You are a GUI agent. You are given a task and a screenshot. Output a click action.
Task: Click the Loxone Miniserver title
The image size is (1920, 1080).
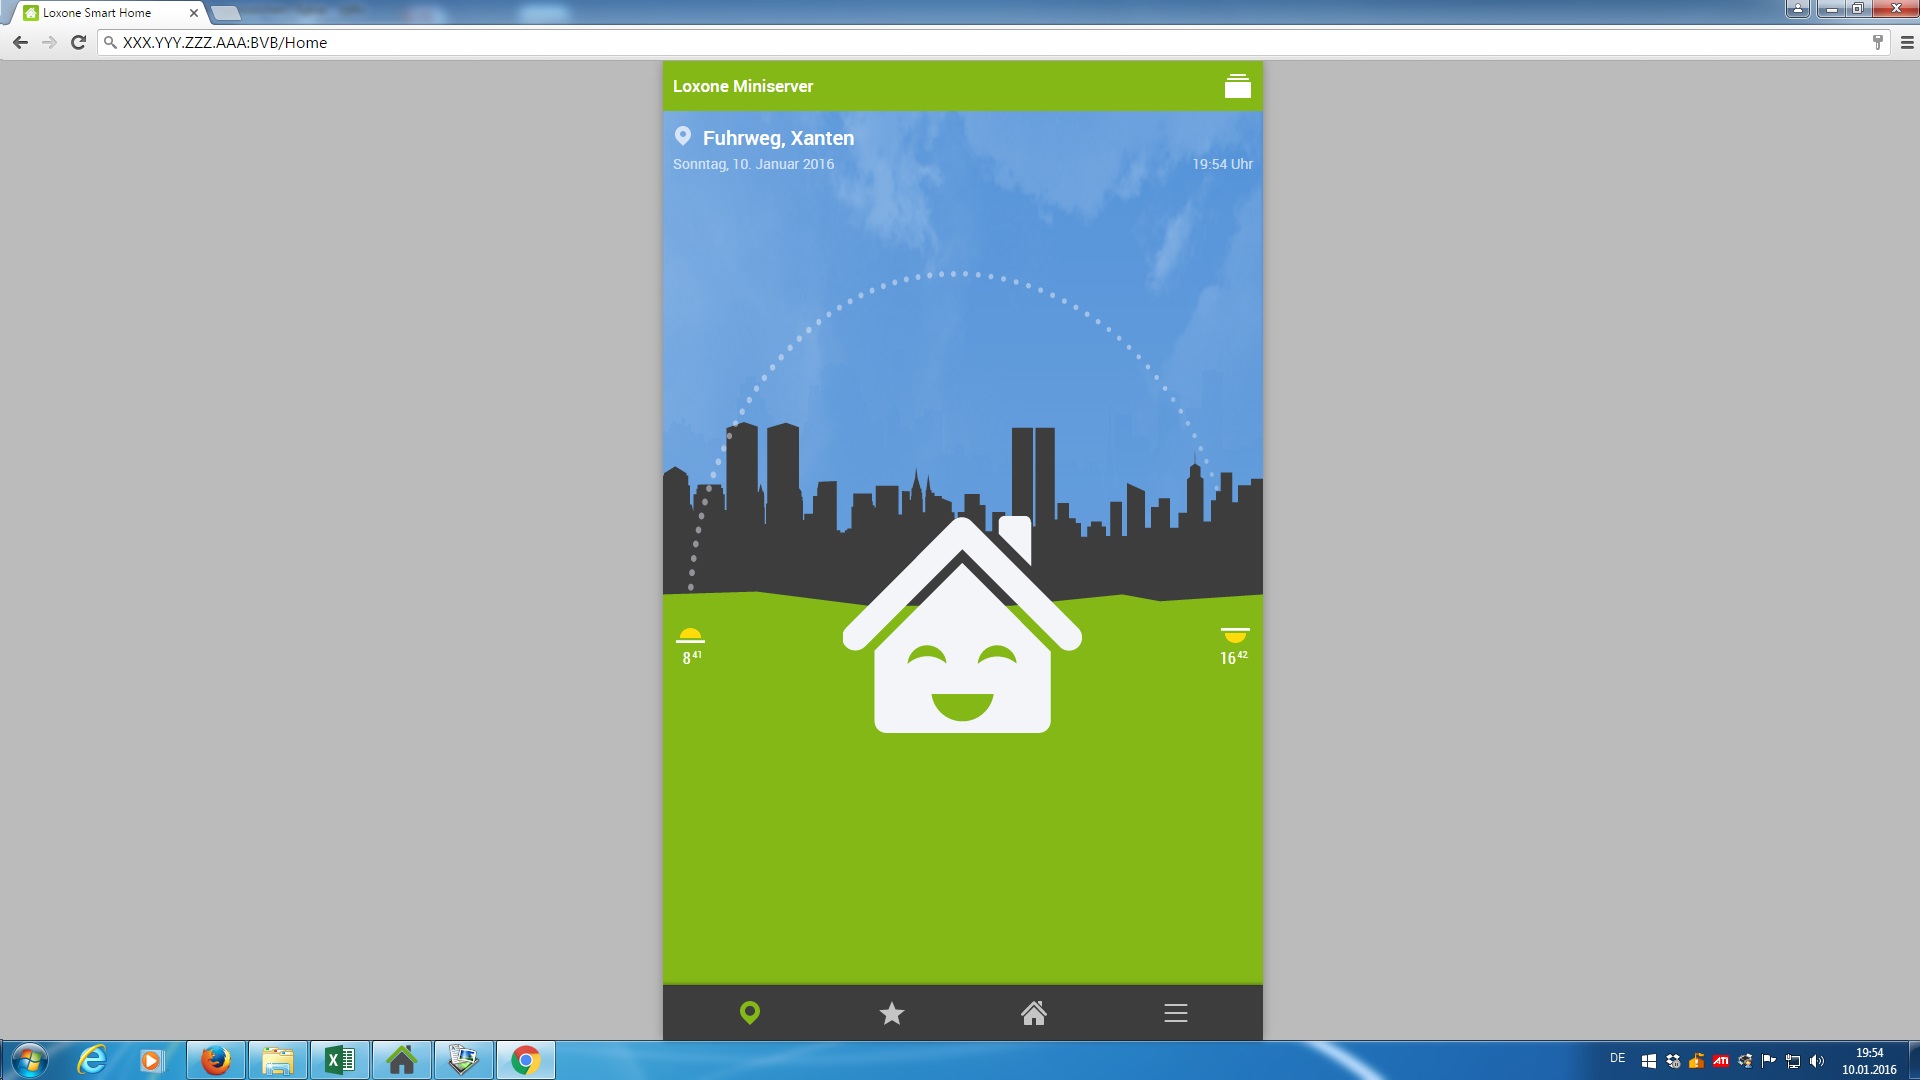[x=743, y=86]
